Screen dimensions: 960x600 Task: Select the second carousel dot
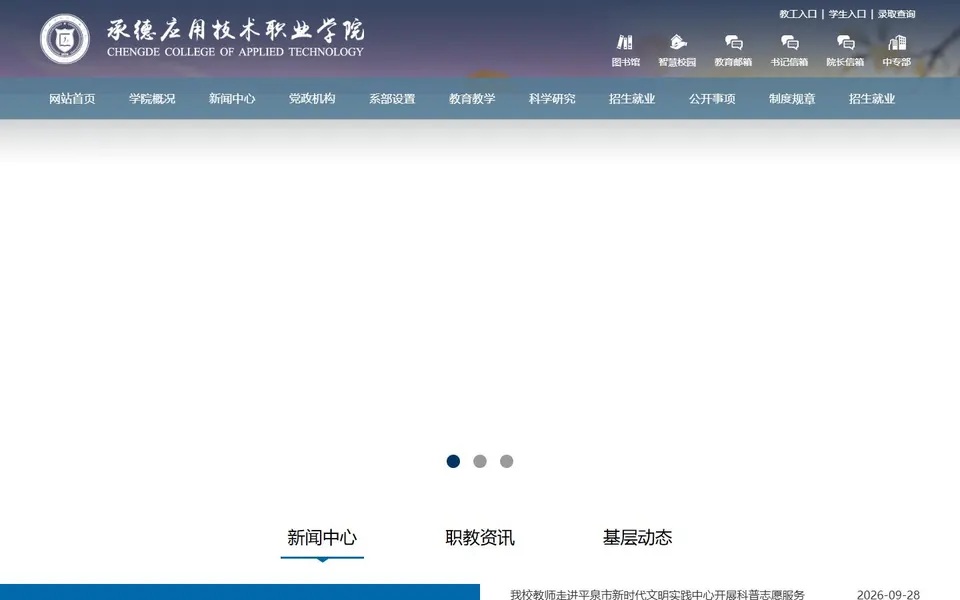coord(480,461)
